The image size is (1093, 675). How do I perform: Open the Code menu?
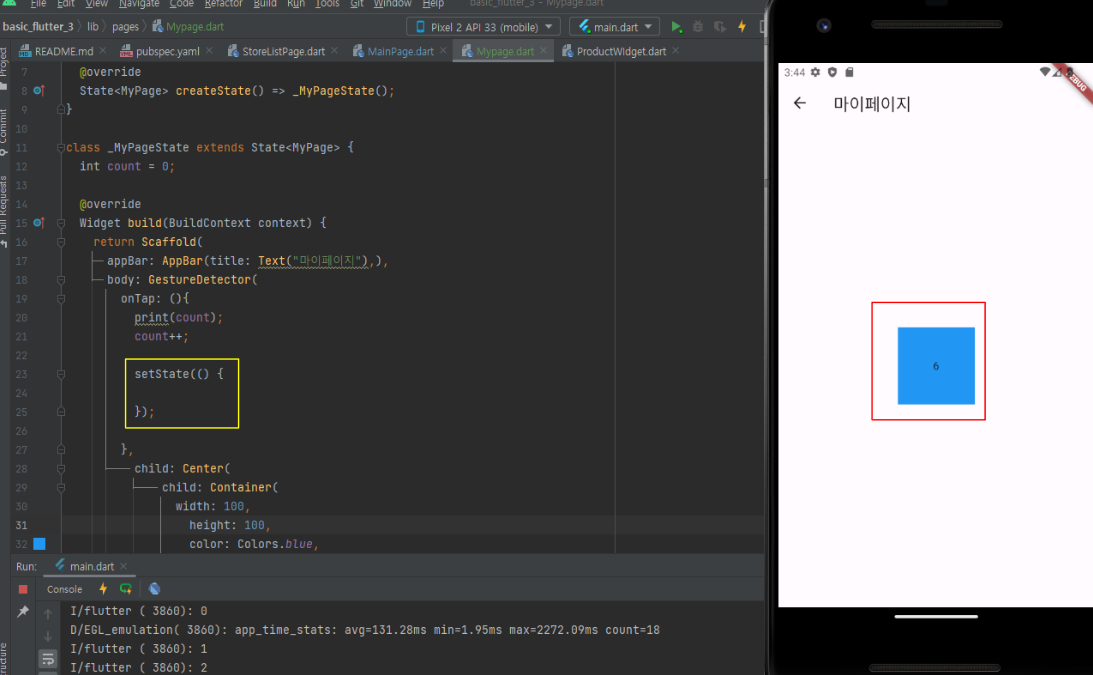(x=181, y=3)
